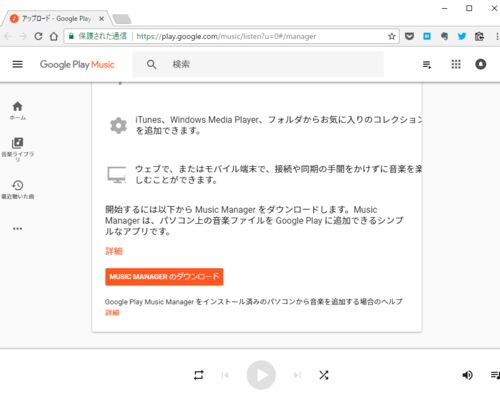Reload the browser page
This screenshot has width=500, height=397.
(38, 36)
